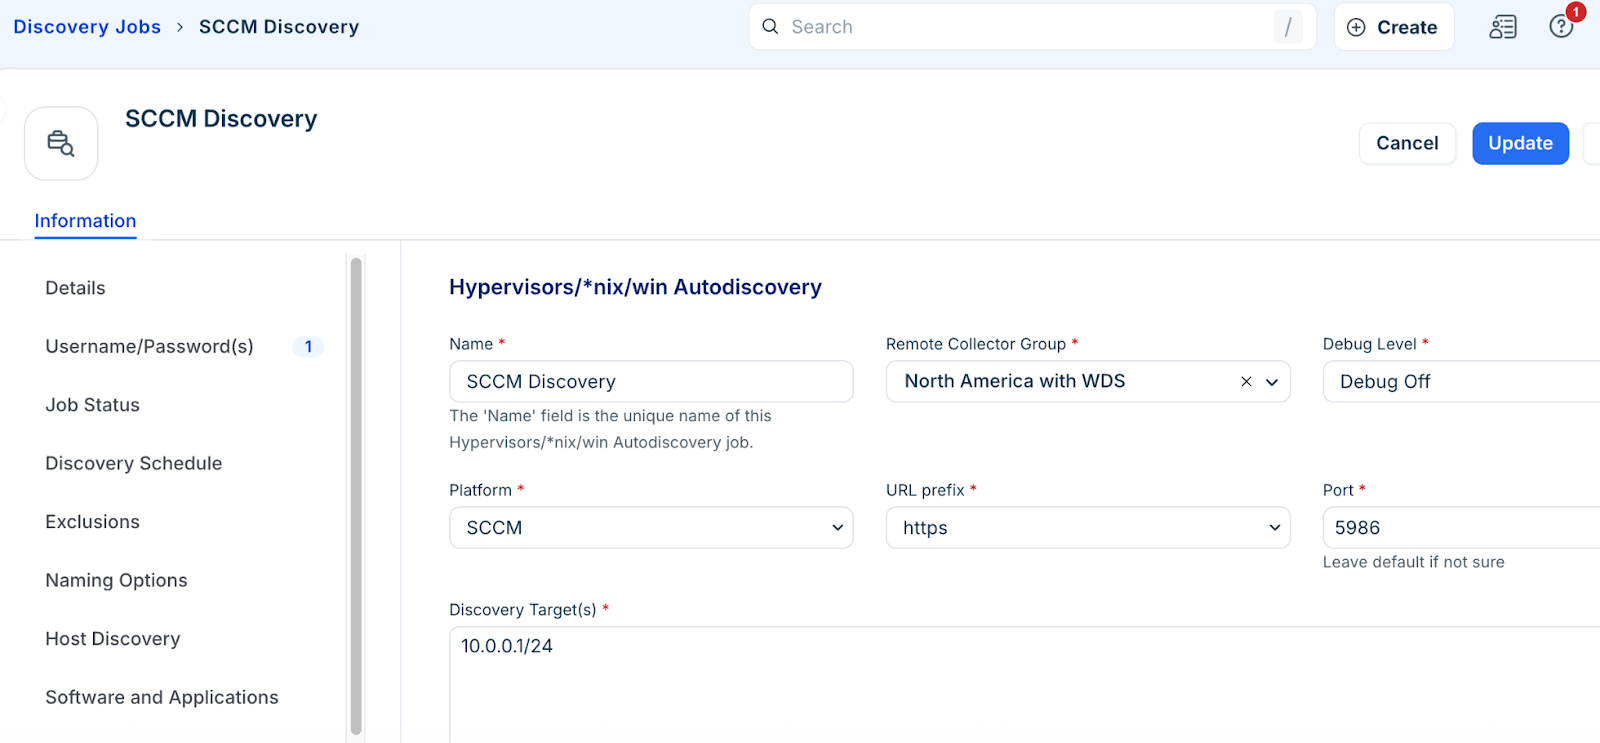Click the Update button
Image resolution: width=1600 pixels, height=743 pixels.
1520,143
